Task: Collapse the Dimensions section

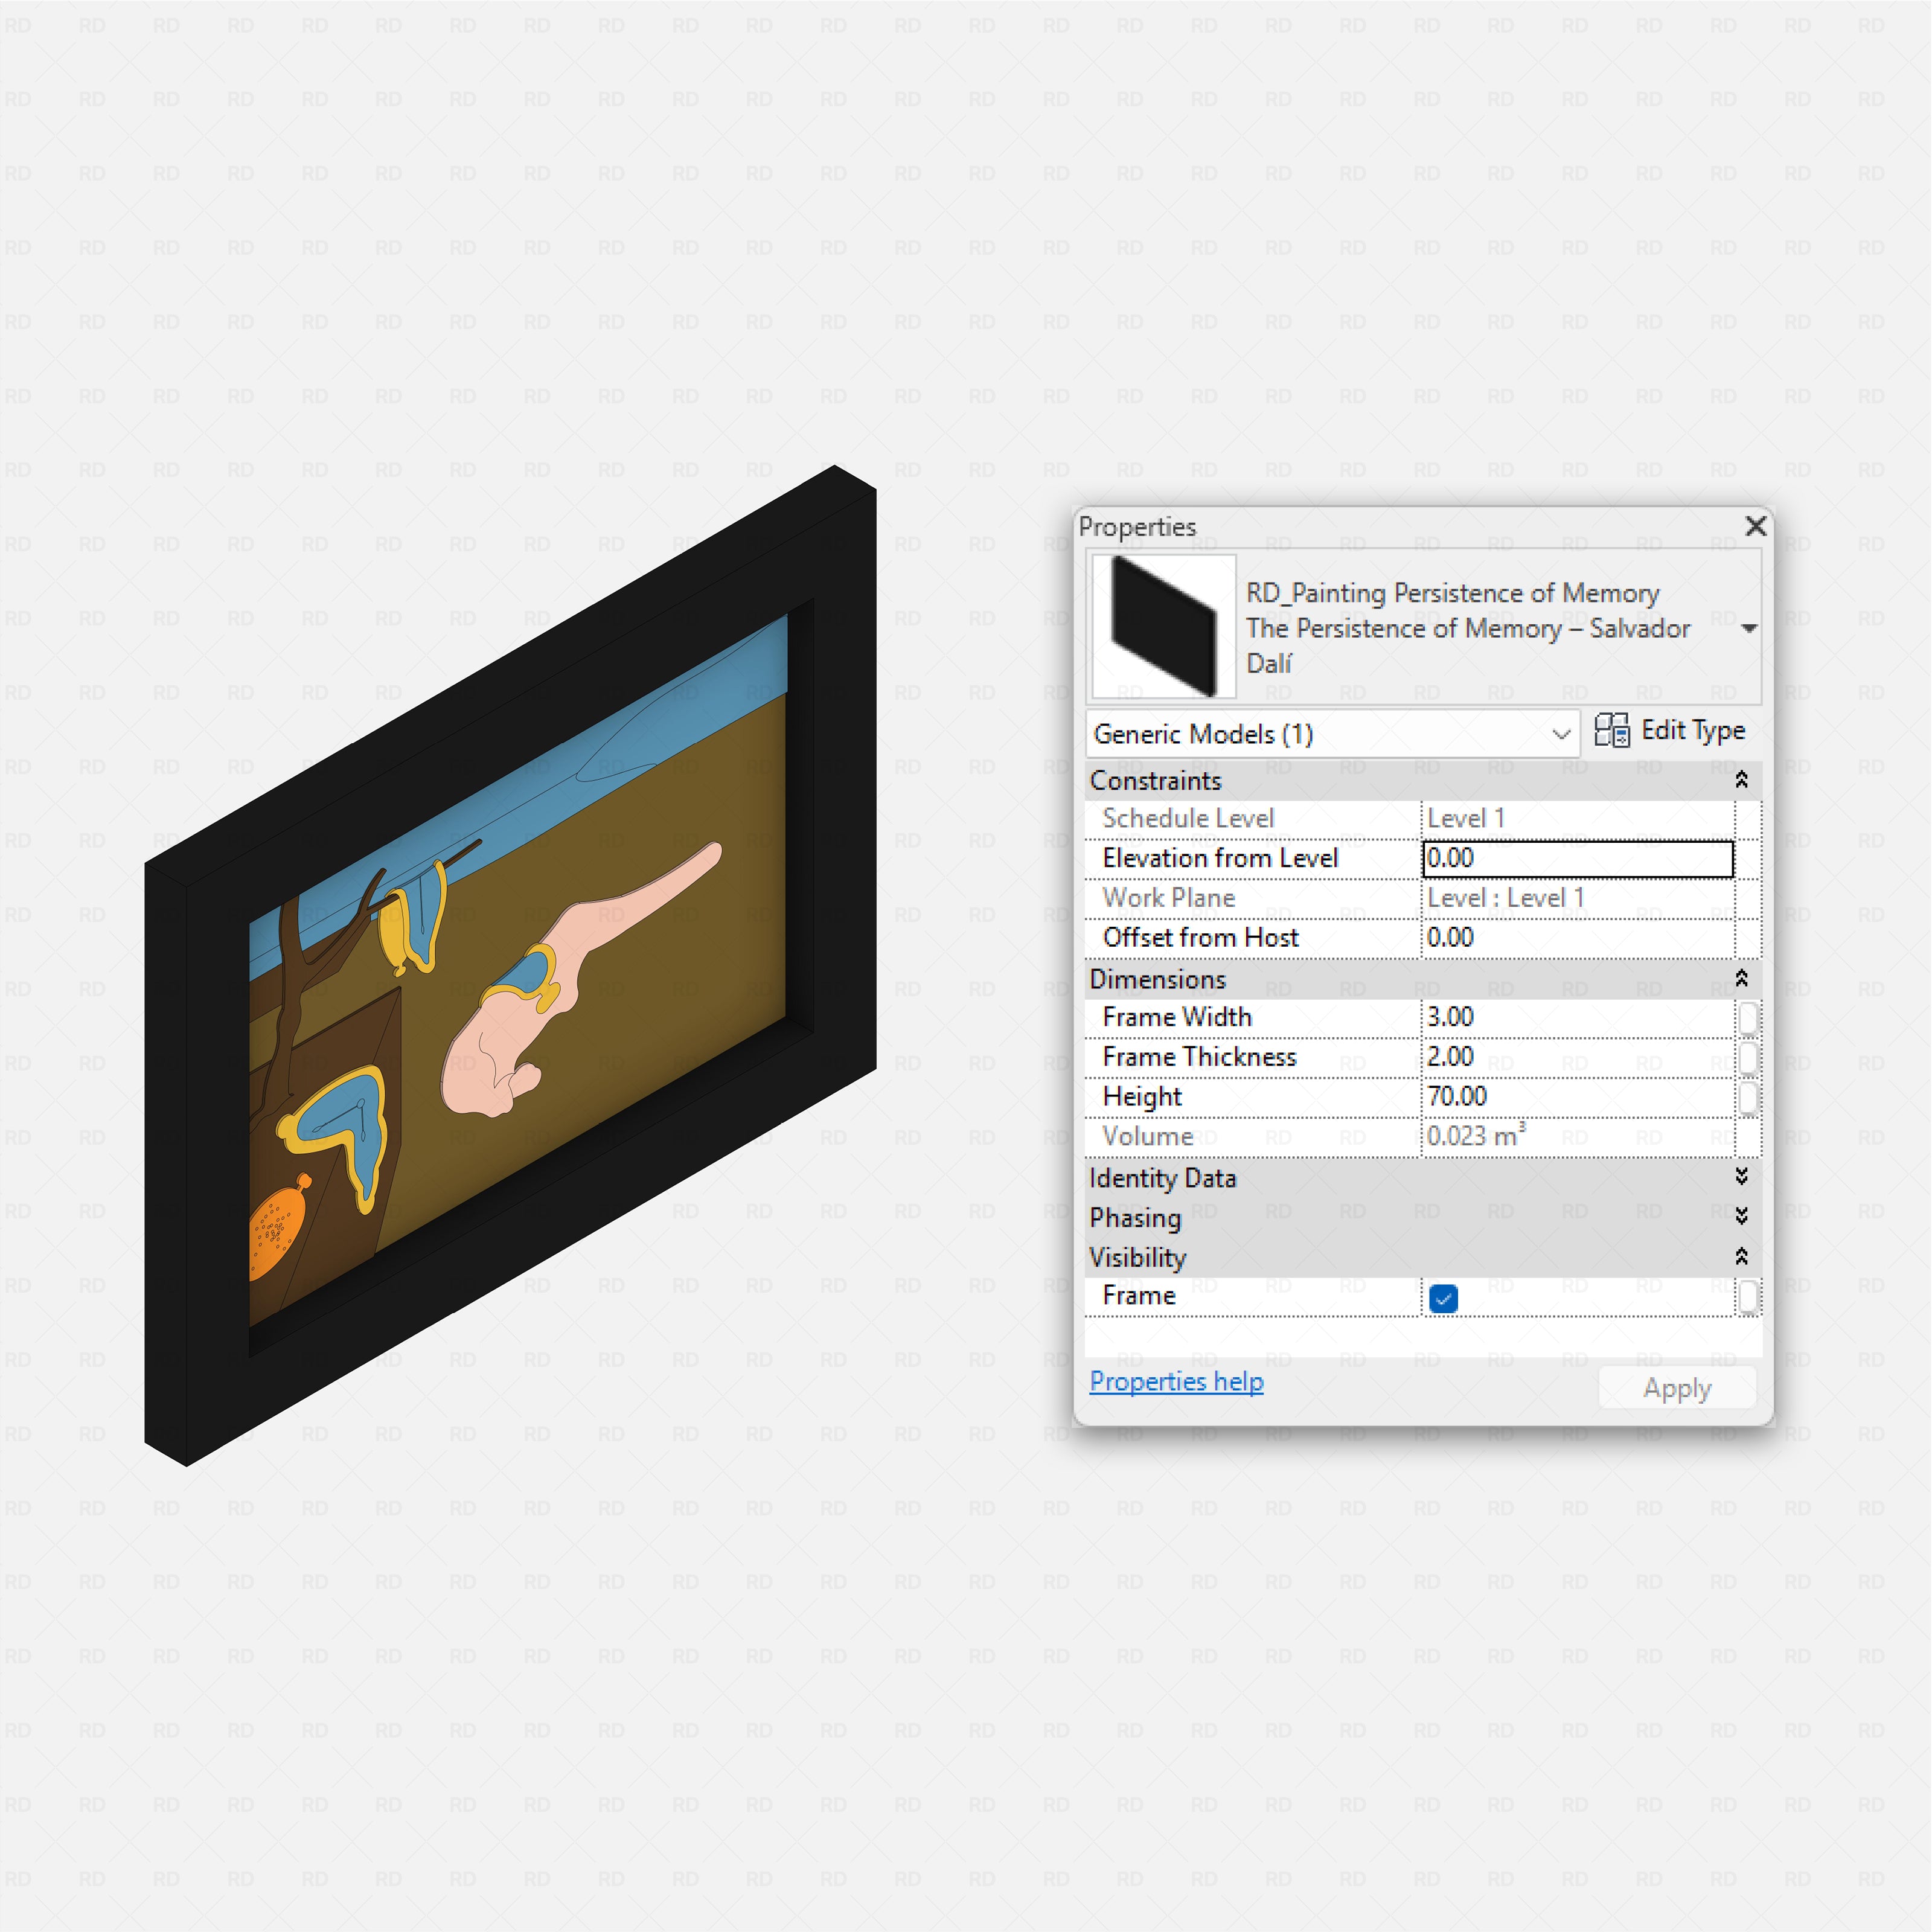Action: 1743,979
